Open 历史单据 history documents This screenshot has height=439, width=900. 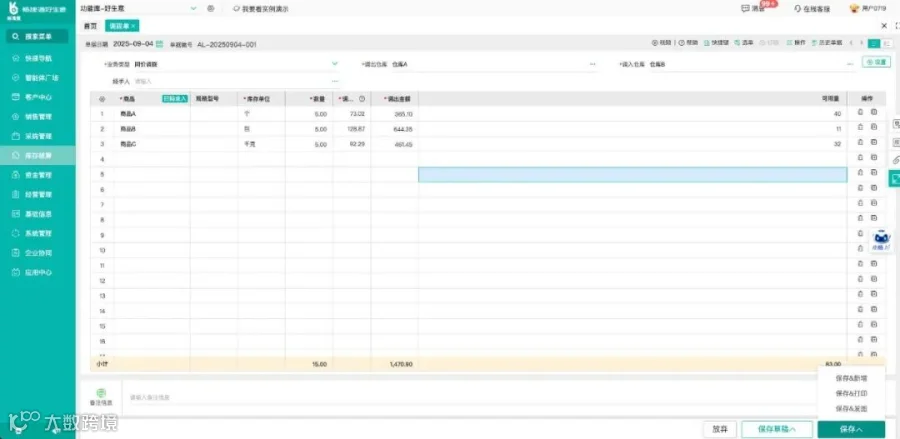pyautogui.click(x=827, y=43)
